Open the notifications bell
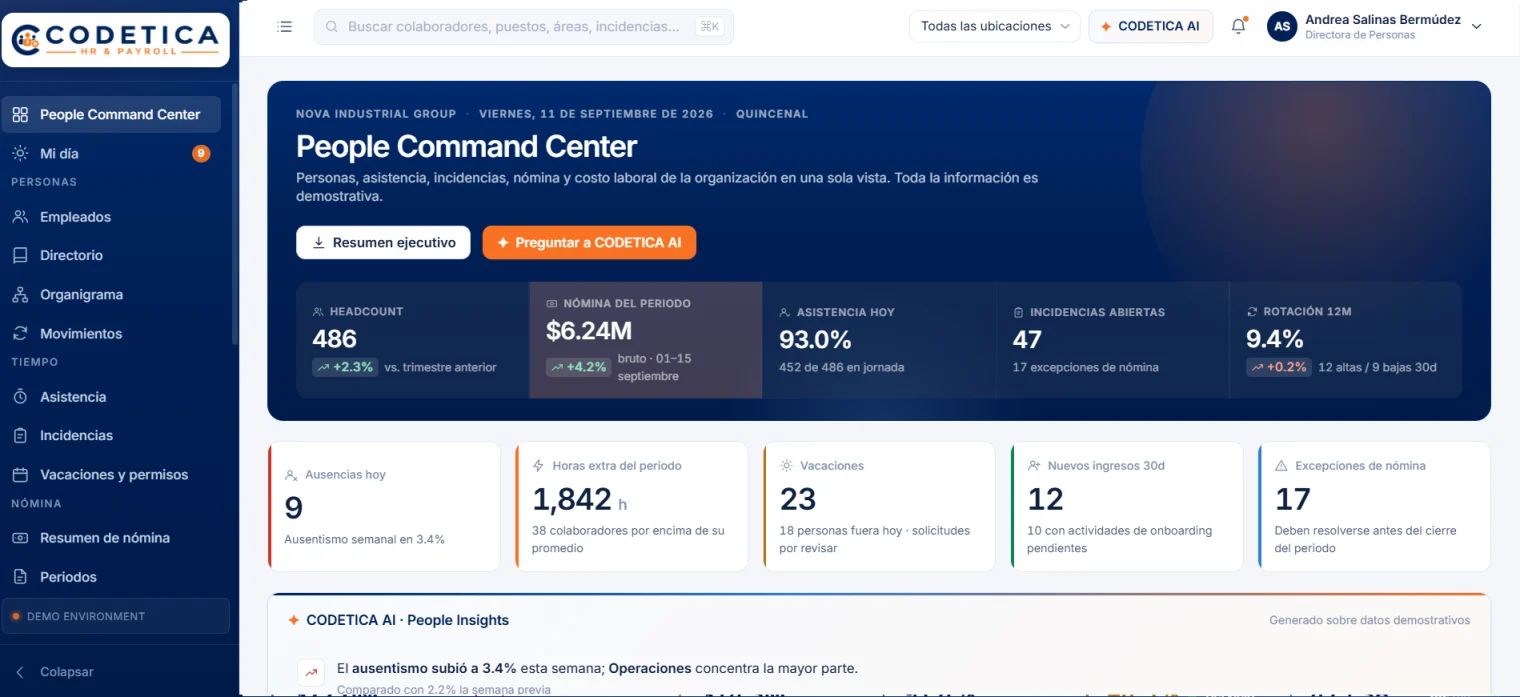This screenshot has height=697, width=1520. pyautogui.click(x=1239, y=27)
